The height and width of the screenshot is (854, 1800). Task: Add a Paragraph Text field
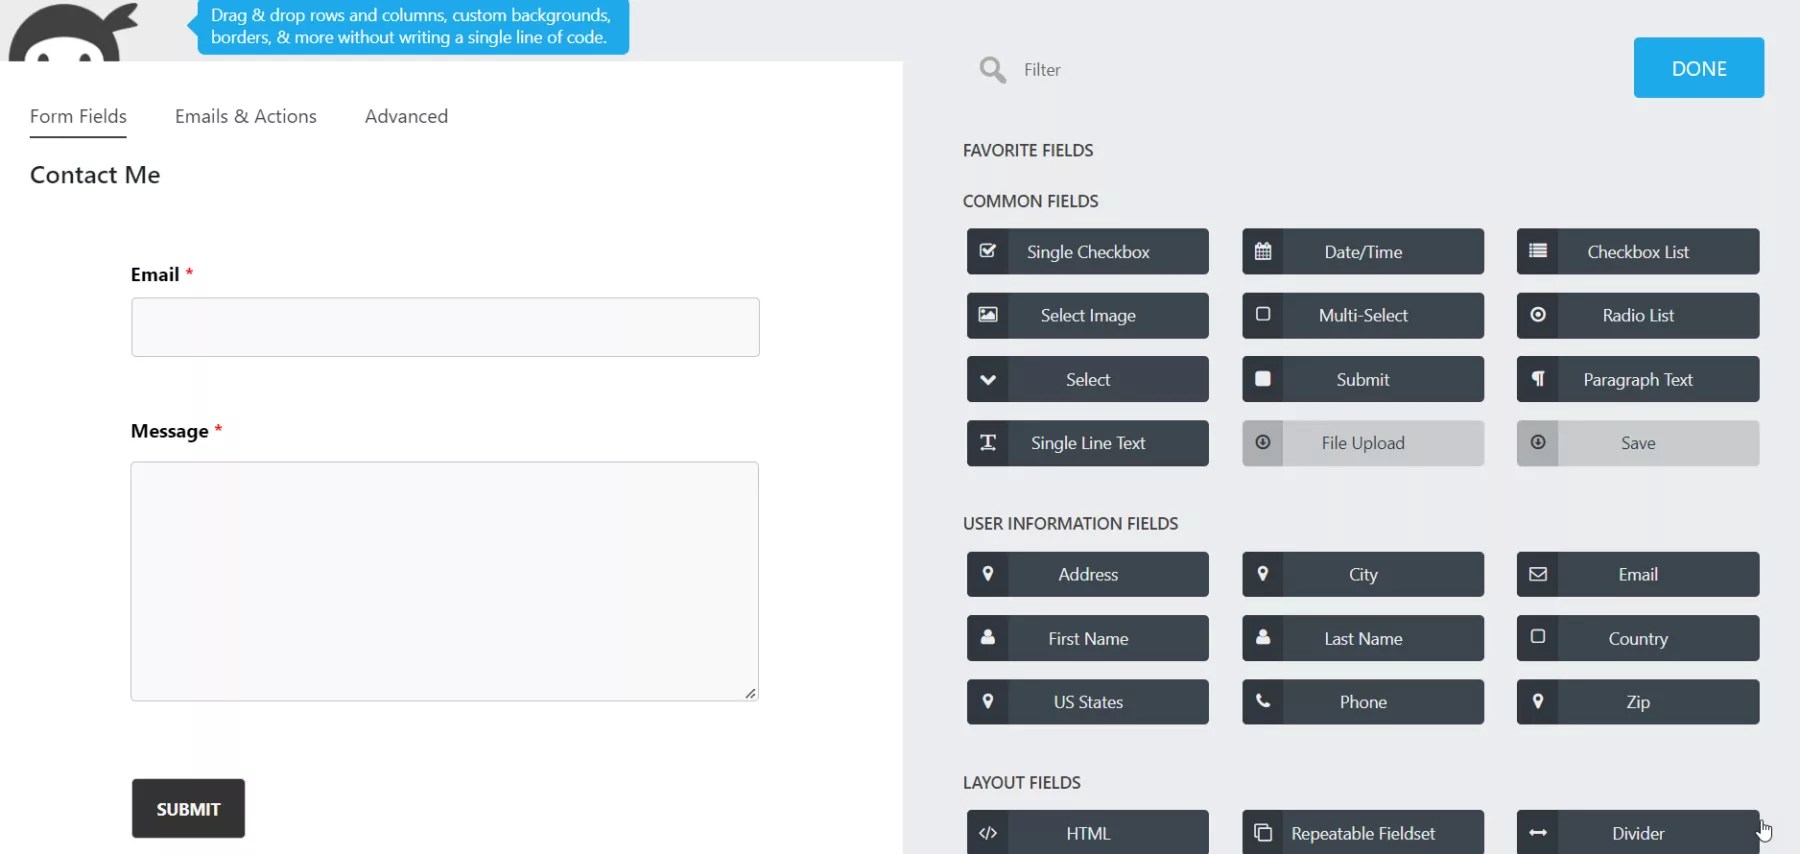(1638, 379)
